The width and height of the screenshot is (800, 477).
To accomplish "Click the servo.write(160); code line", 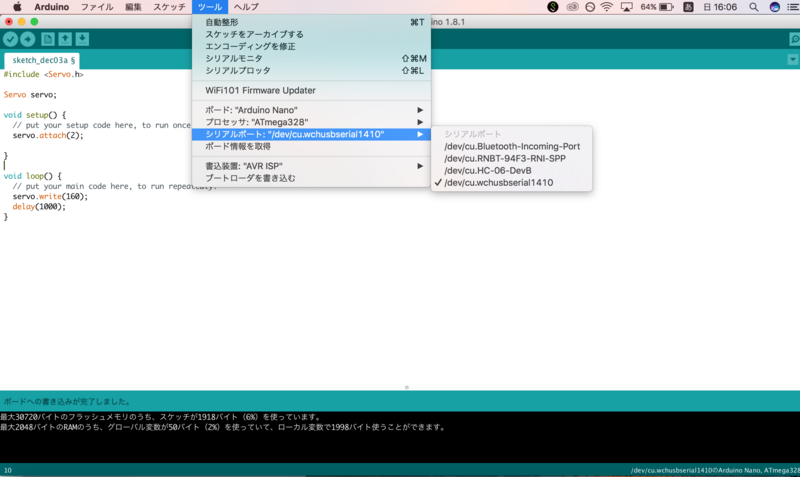I will tap(50, 196).
